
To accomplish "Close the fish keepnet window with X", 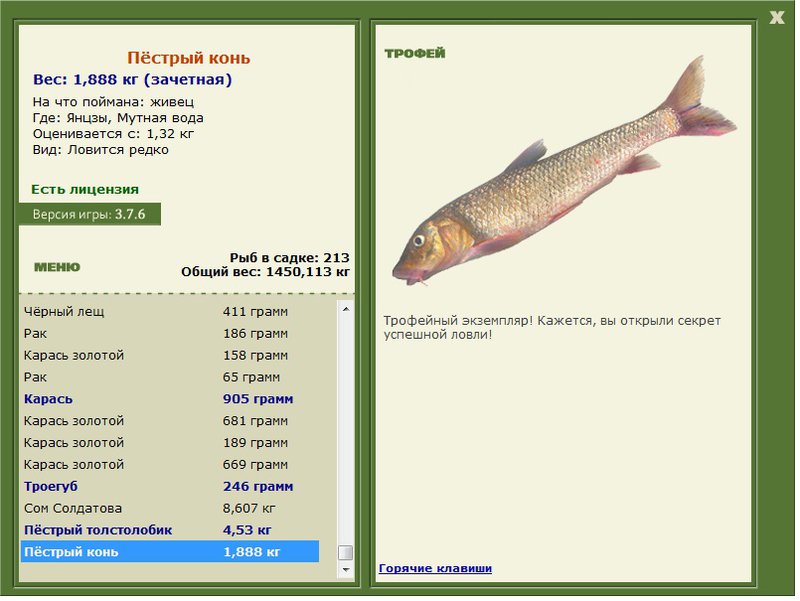I will pyautogui.click(x=777, y=17).
